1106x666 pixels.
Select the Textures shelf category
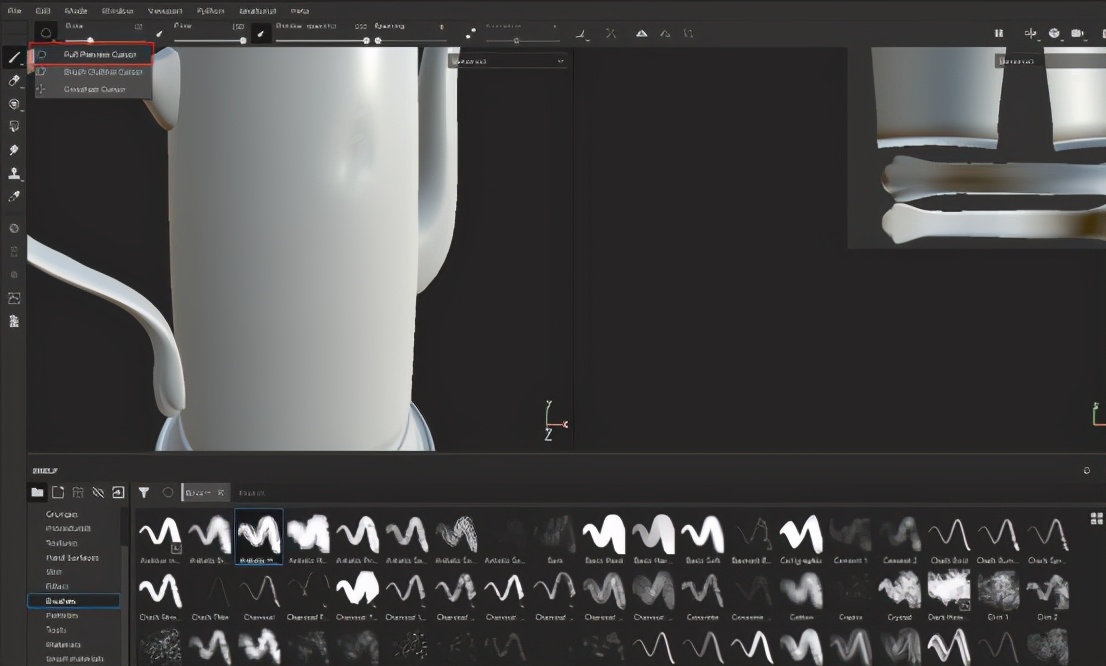[61, 543]
